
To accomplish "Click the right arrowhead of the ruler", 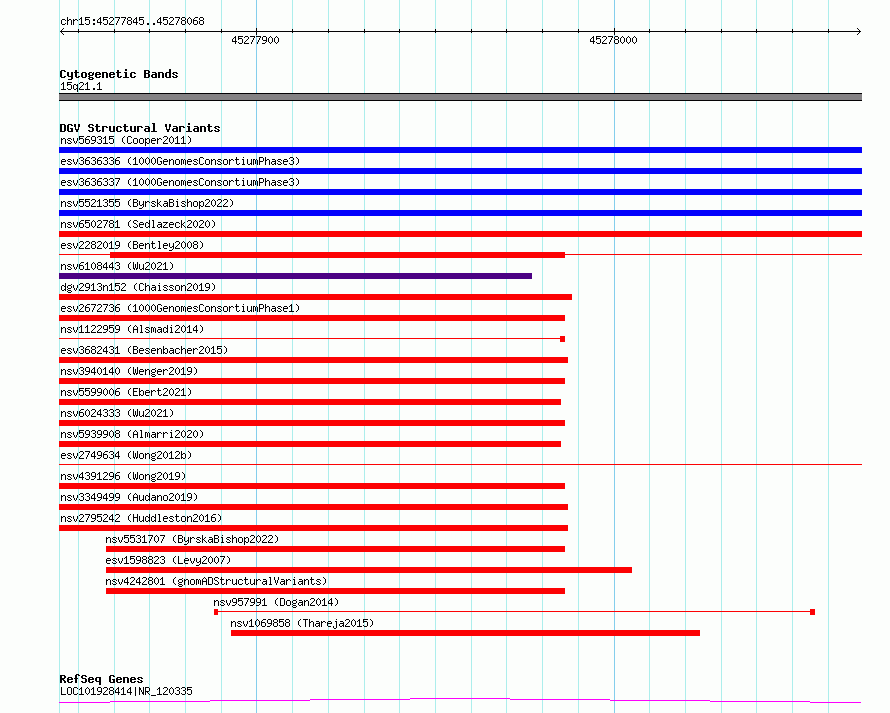I will click(x=859, y=31).
